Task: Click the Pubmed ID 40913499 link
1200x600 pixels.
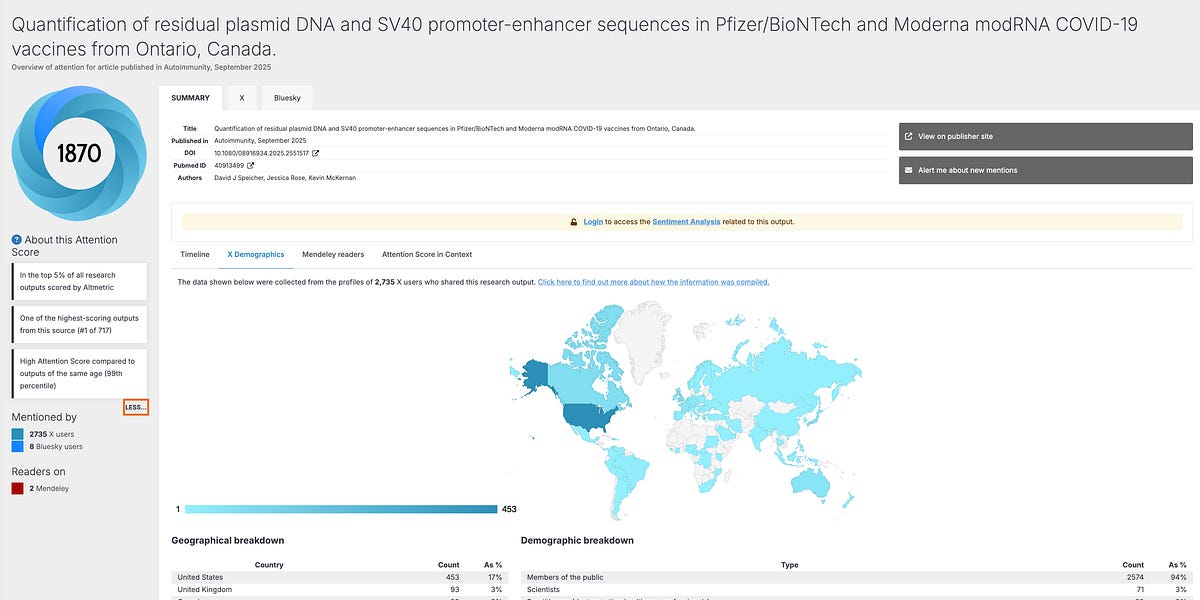Action: pos(229,165)
